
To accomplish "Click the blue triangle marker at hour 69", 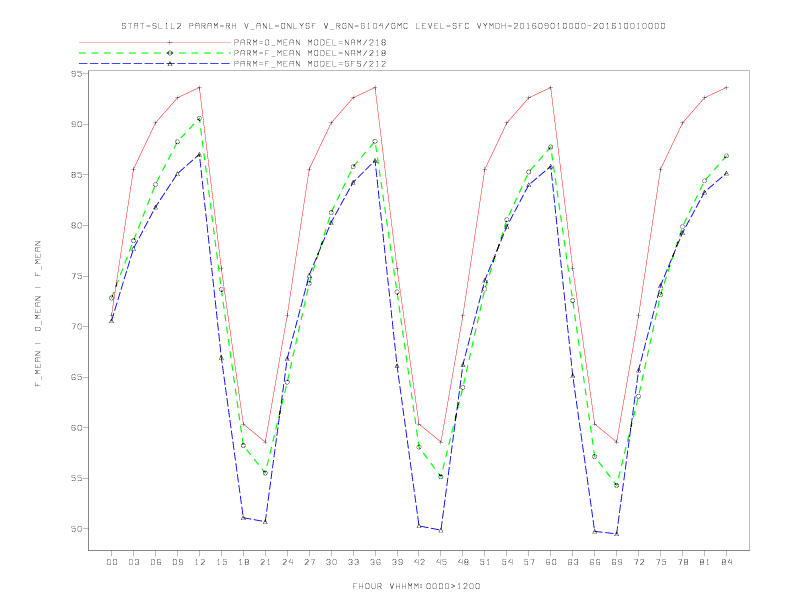I will [617, 534].
